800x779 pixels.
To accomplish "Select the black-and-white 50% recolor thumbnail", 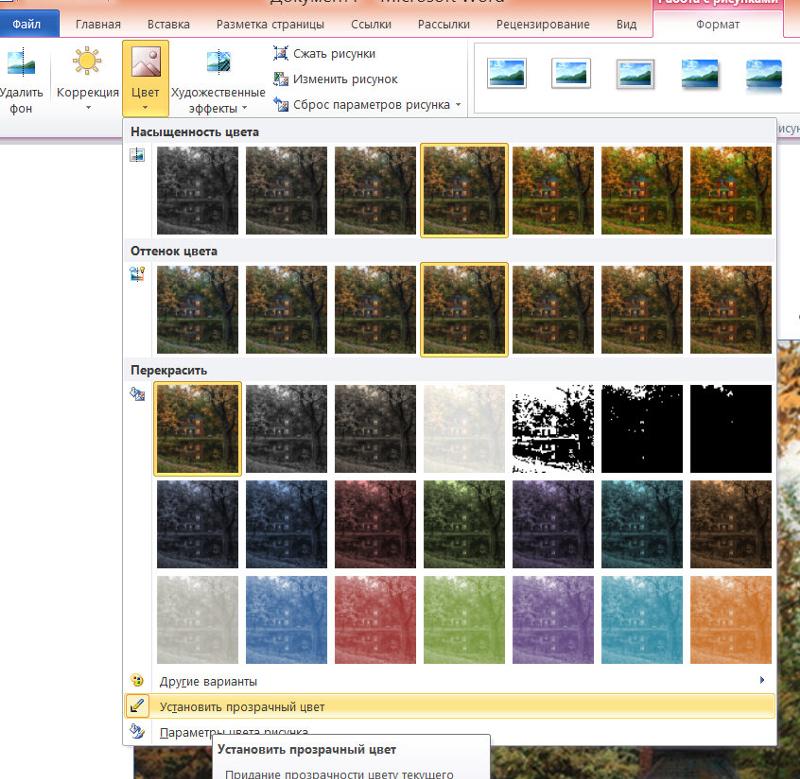I will (553, 429).
